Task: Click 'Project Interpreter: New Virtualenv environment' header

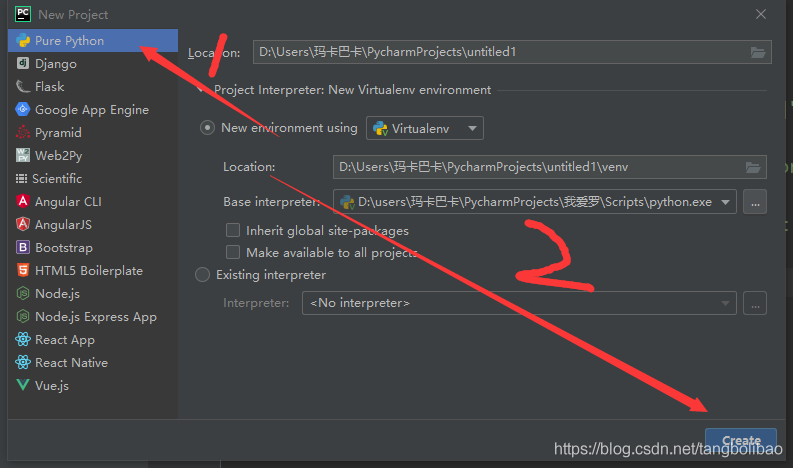Action: tap(352, 90)
